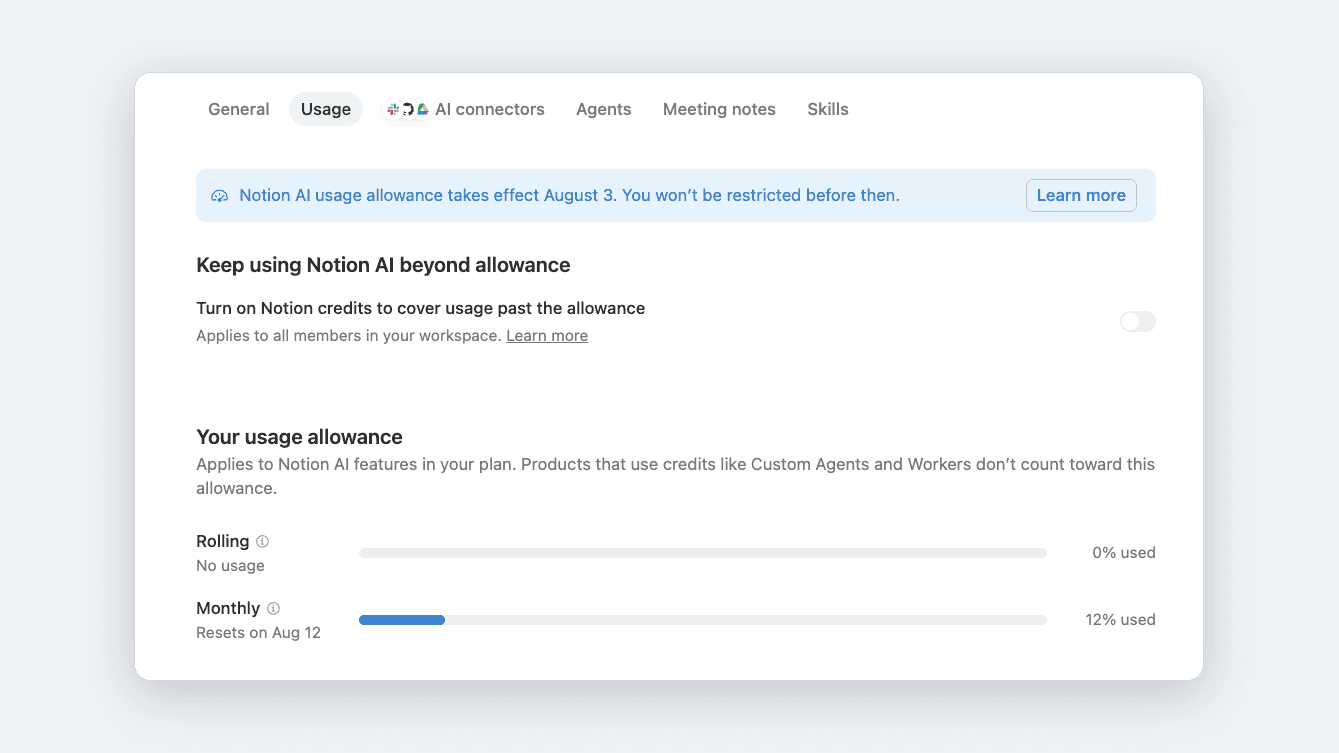1339x753 pixels.
Task: Click the Rolling usage progress bar
Action: tap(703, 553)
